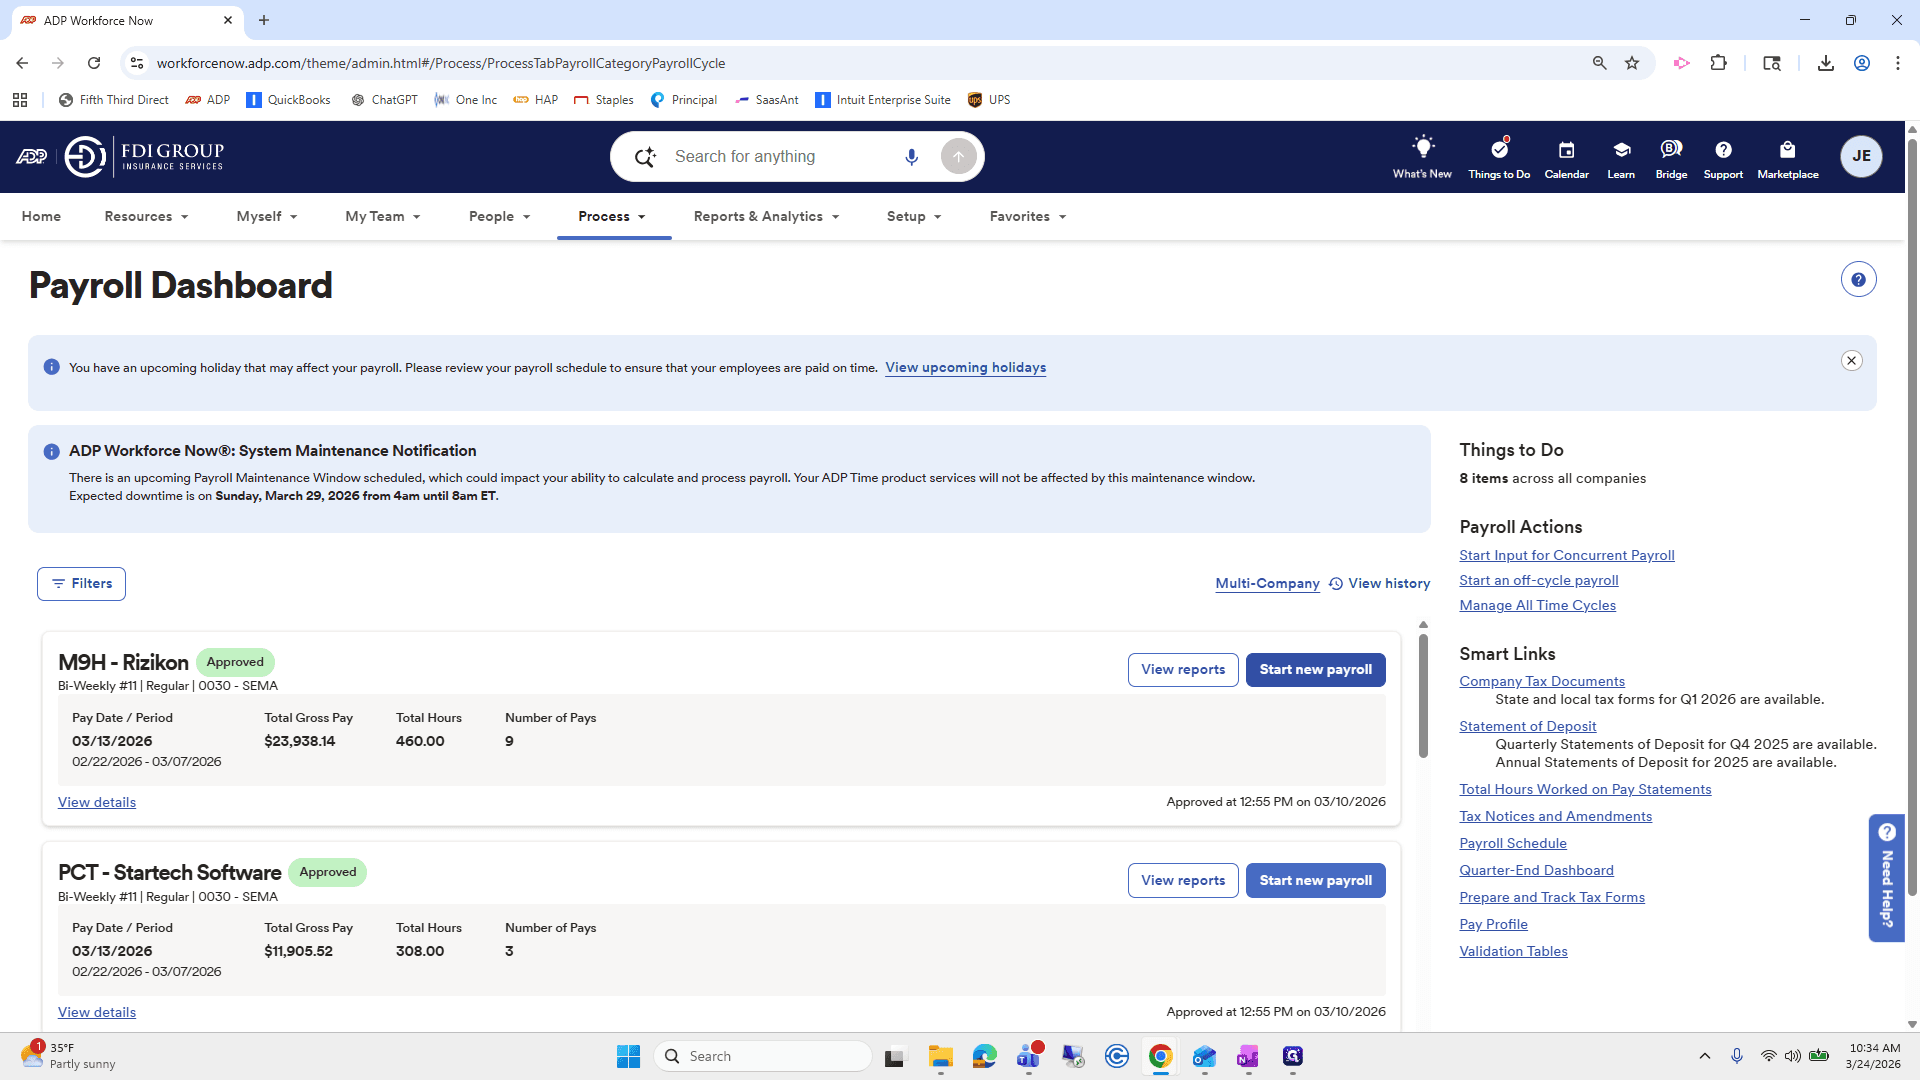Open Microsoft Teams from the taskbar
1920x1080 pixels.
[x=1029, y=1056]
